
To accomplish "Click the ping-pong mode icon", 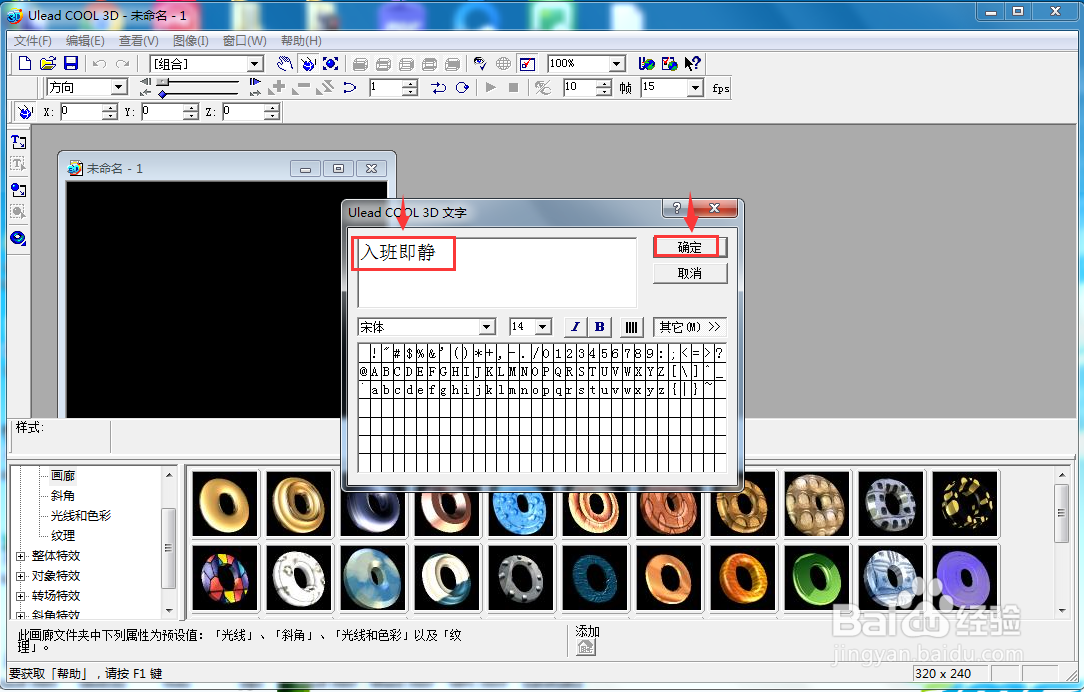I will (439, 87).
